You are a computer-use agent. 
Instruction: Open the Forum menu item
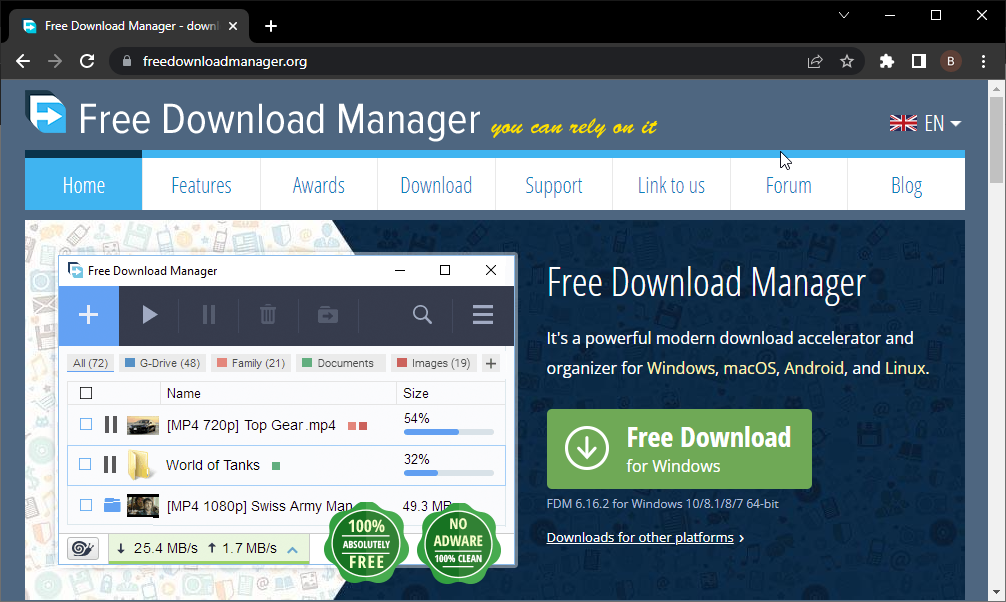coord(789,184)
